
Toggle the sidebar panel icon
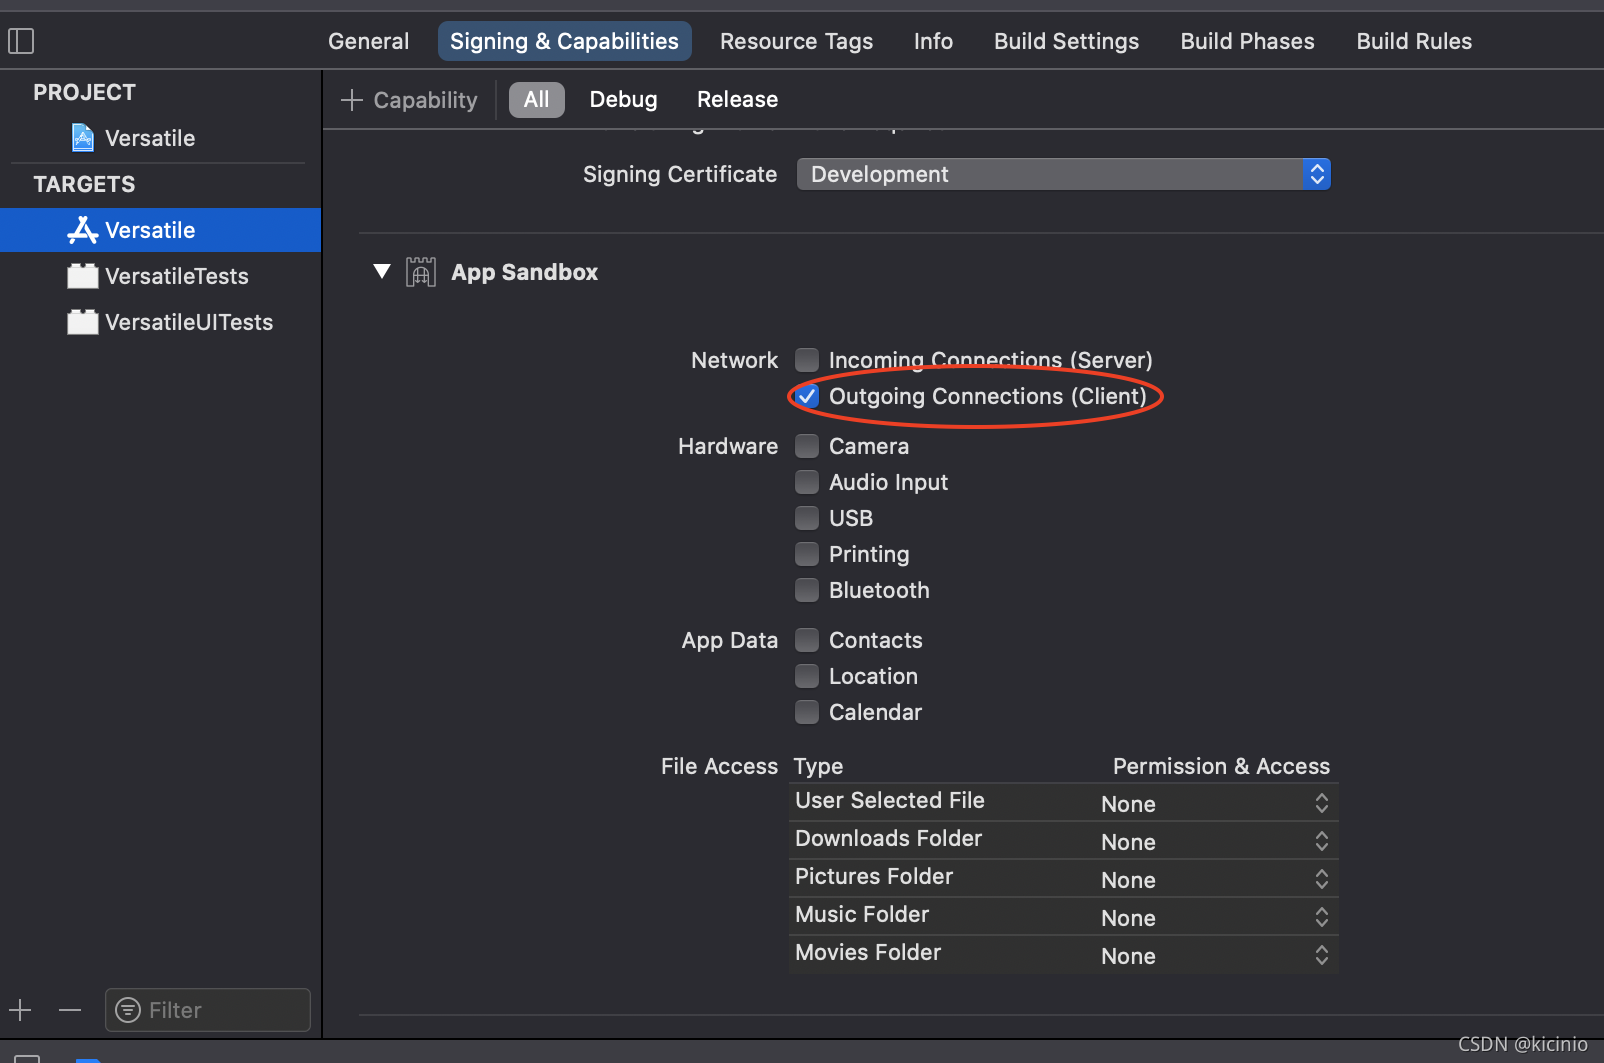(21, 41)
